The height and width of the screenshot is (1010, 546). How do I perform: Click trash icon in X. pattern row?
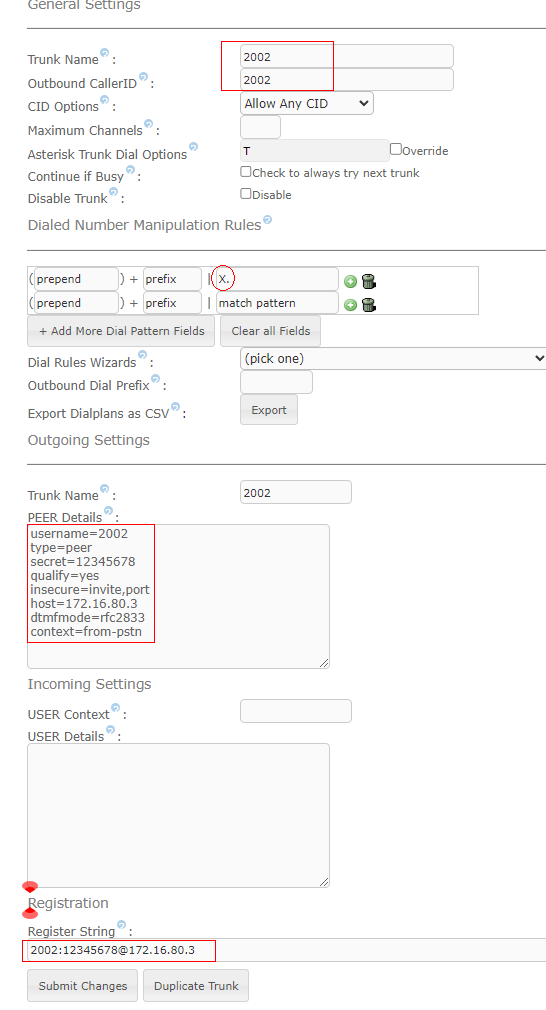pyautogui.click(x=369, y=281)
